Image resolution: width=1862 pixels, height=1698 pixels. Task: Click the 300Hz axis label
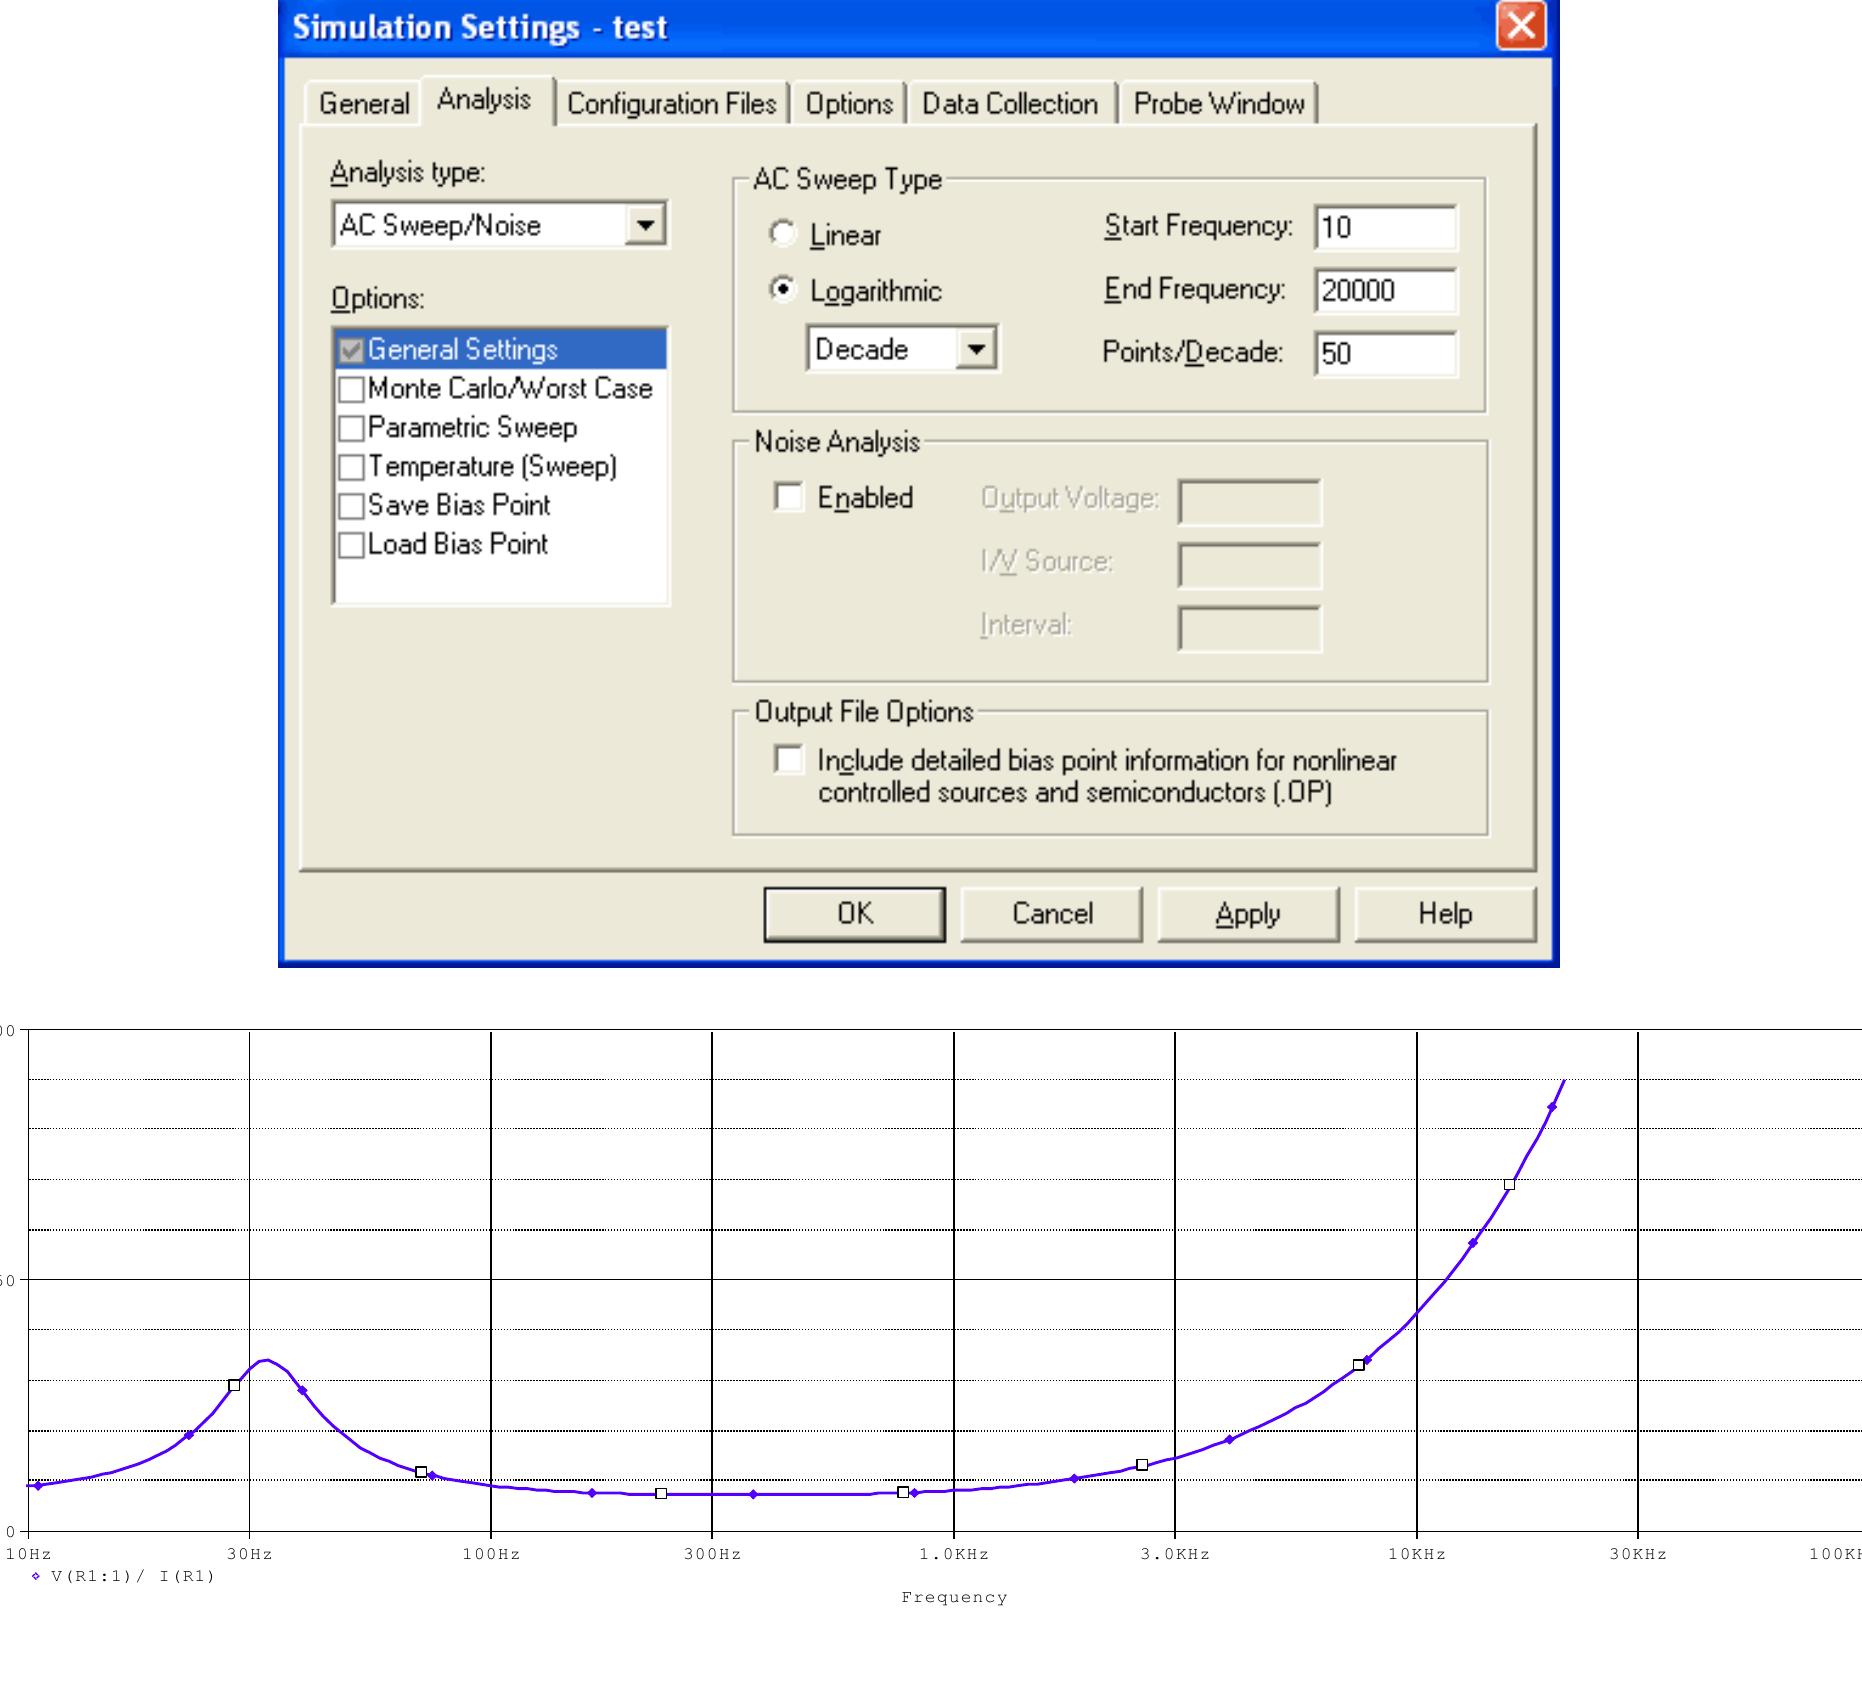tap(712, 1553)
